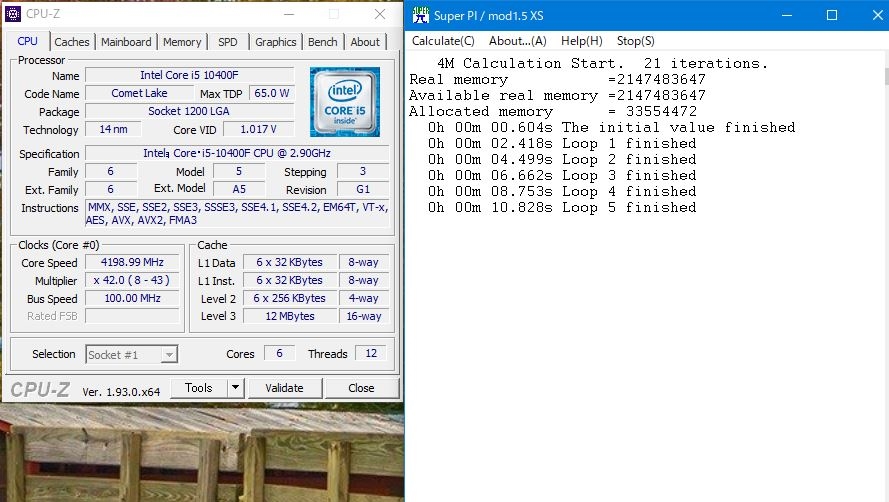Click the Technology value 14 nm
889x502 pixels.
[113, 129]
